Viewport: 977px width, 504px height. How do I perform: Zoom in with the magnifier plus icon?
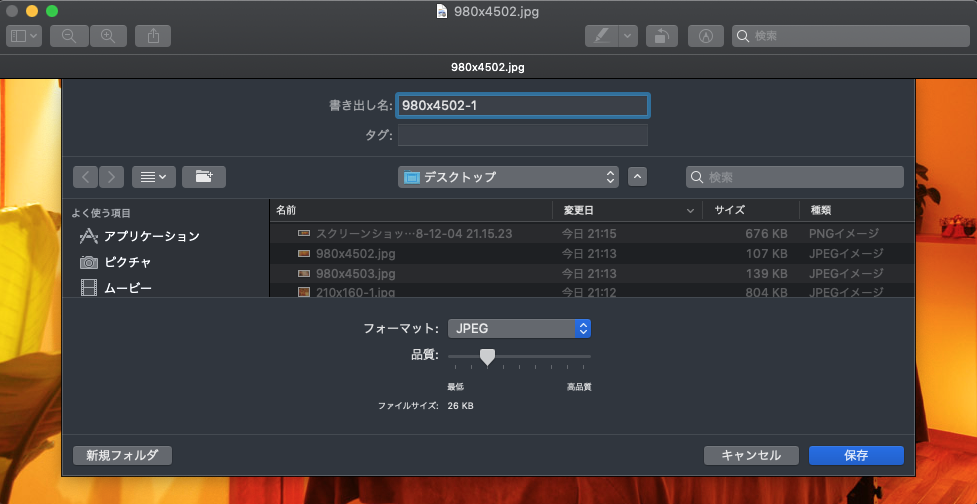point(108,36)
